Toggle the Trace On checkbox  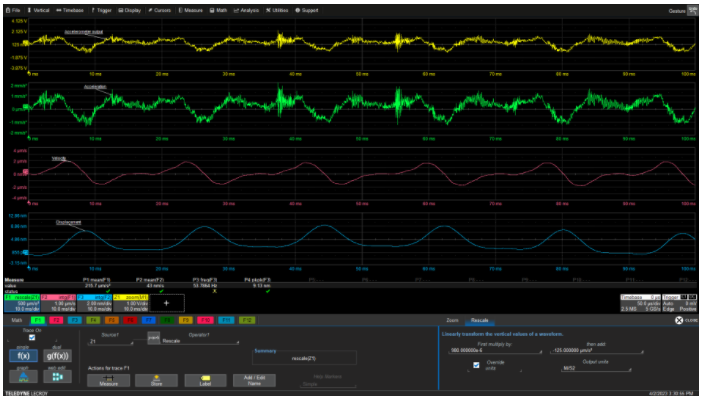32,338
